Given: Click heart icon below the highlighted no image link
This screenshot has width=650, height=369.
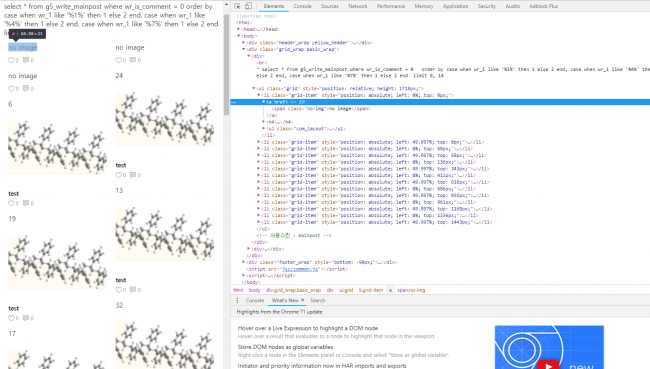Looking at the screenshot, I should (11, 60).
